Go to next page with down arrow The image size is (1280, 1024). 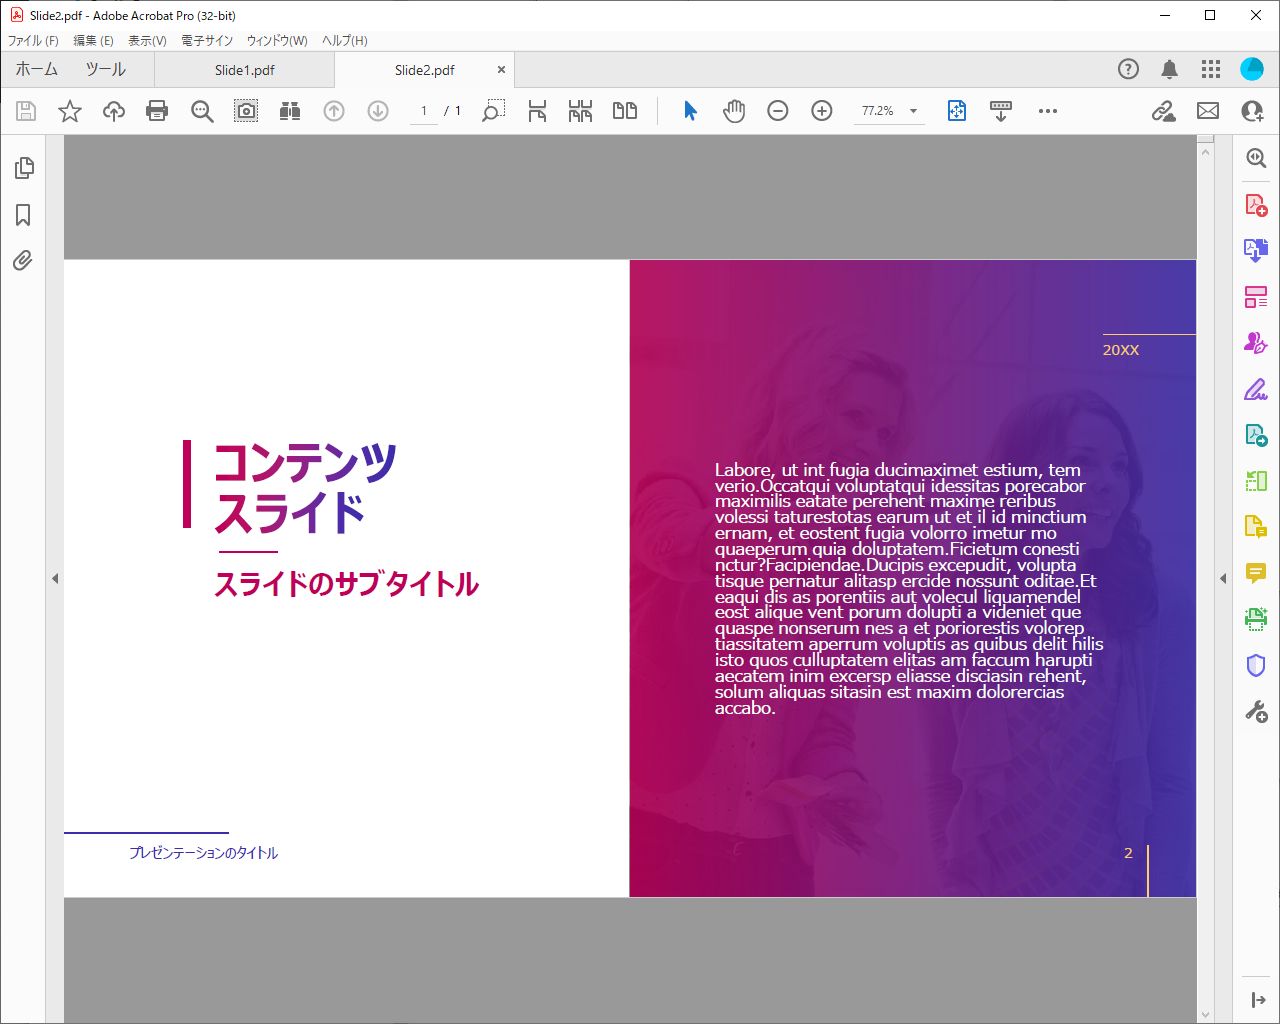click(378, 111)
